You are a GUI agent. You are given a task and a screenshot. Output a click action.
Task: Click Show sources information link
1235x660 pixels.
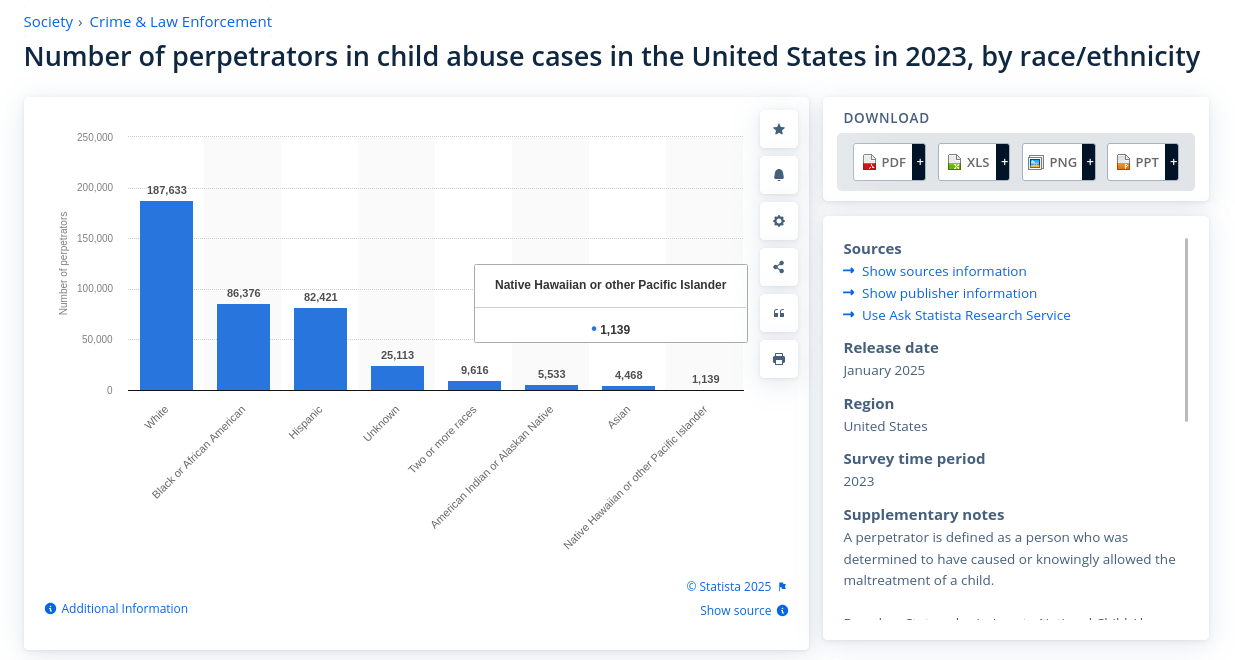click(x=944, y=271)
